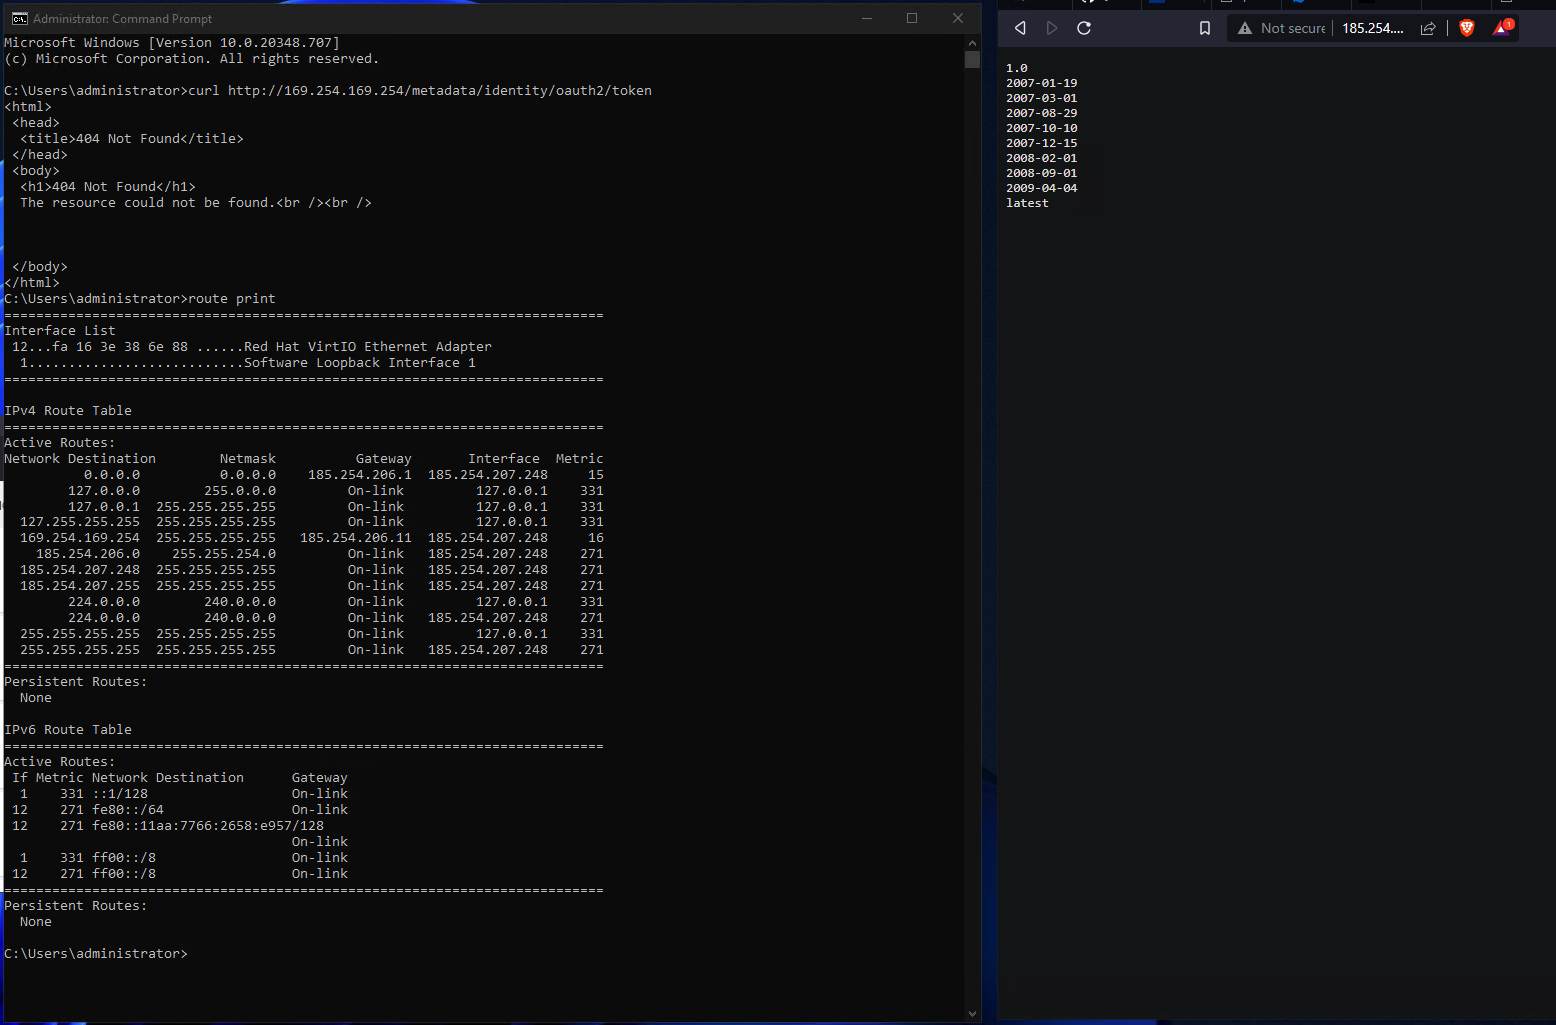Click the Brave Rewards triangle icon with badge
This screenshot has height=1025, width=1556.
point(1501,28)
